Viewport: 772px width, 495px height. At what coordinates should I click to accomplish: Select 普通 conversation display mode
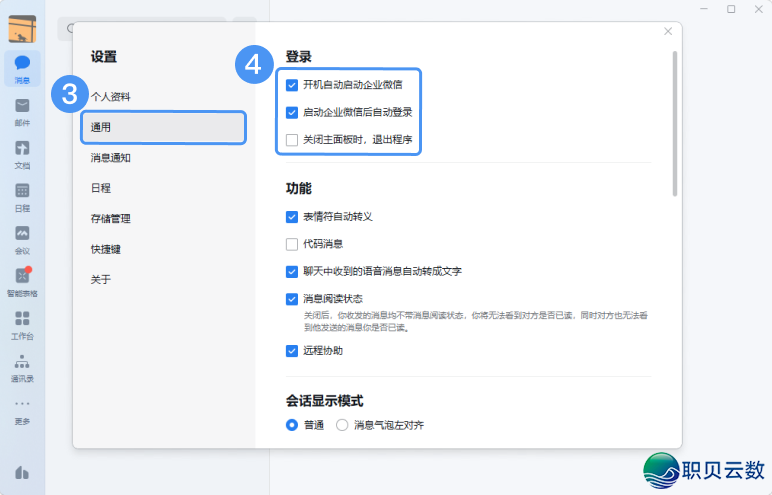tap(292, 425)
